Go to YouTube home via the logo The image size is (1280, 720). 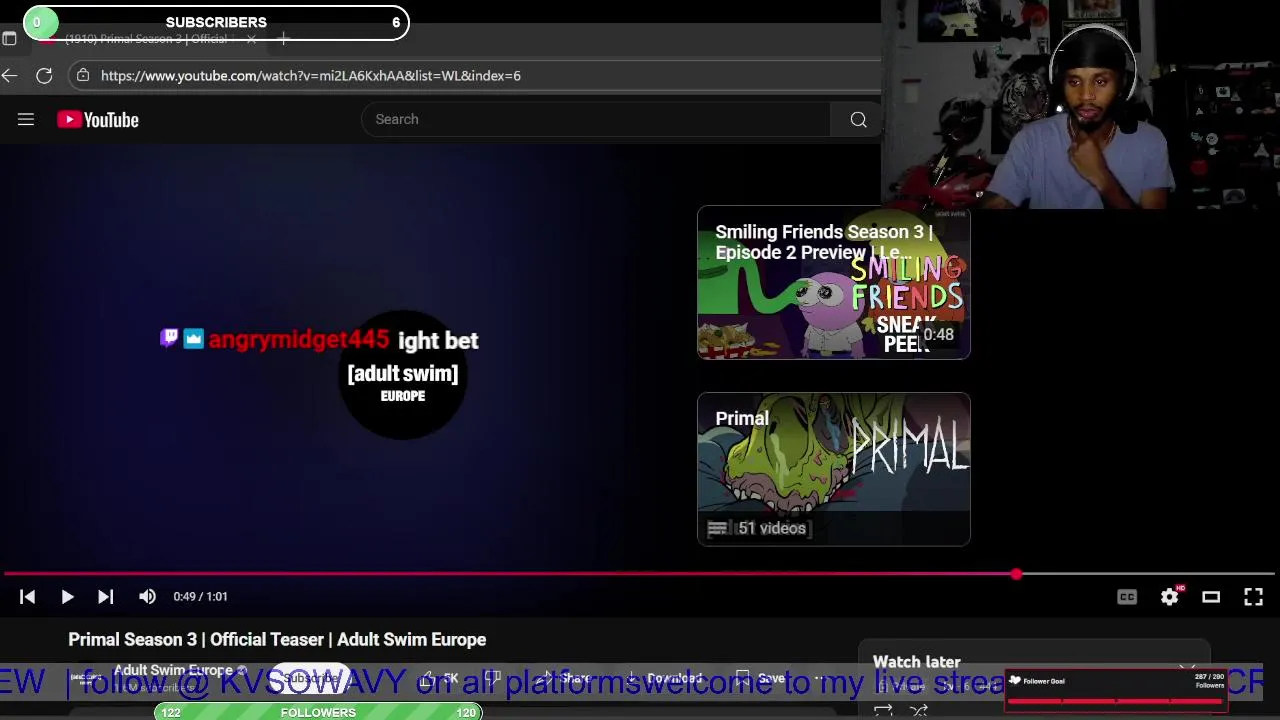click(x=98, y=120)
